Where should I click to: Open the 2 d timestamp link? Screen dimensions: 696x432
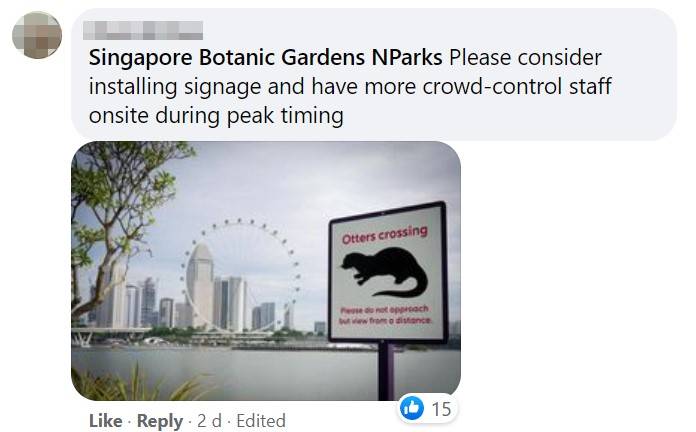click(209, 421)
